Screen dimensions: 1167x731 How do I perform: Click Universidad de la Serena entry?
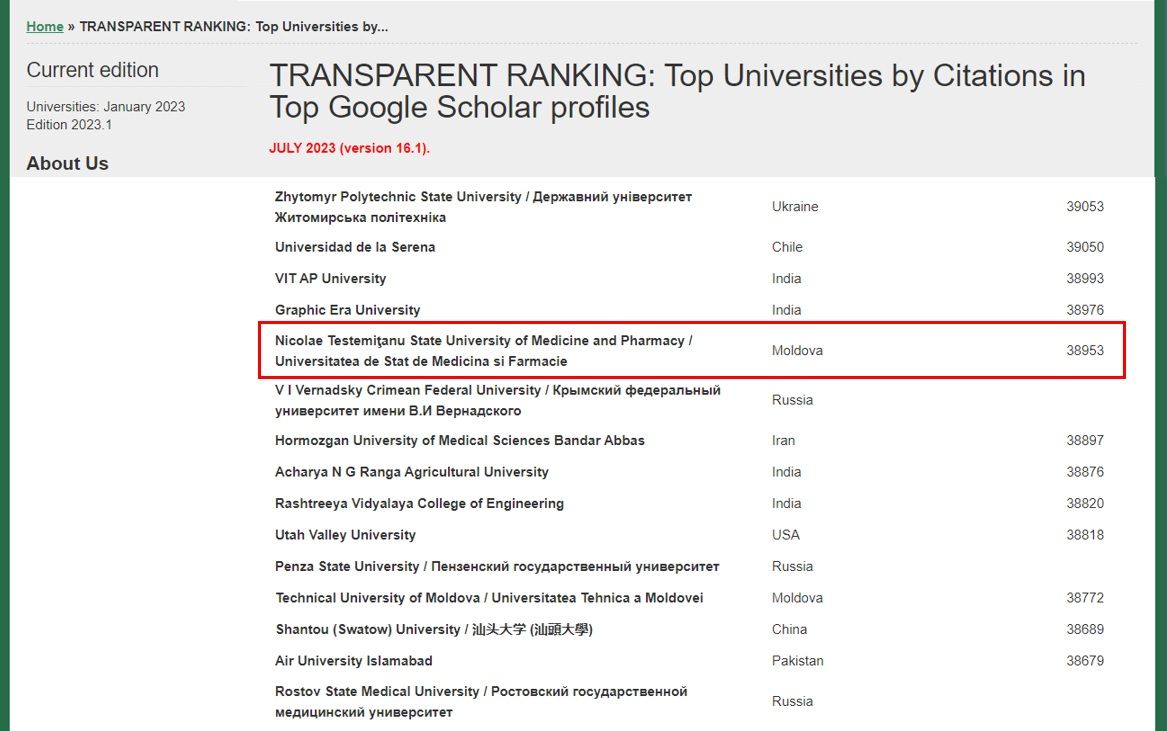click(x=355, y=247)
